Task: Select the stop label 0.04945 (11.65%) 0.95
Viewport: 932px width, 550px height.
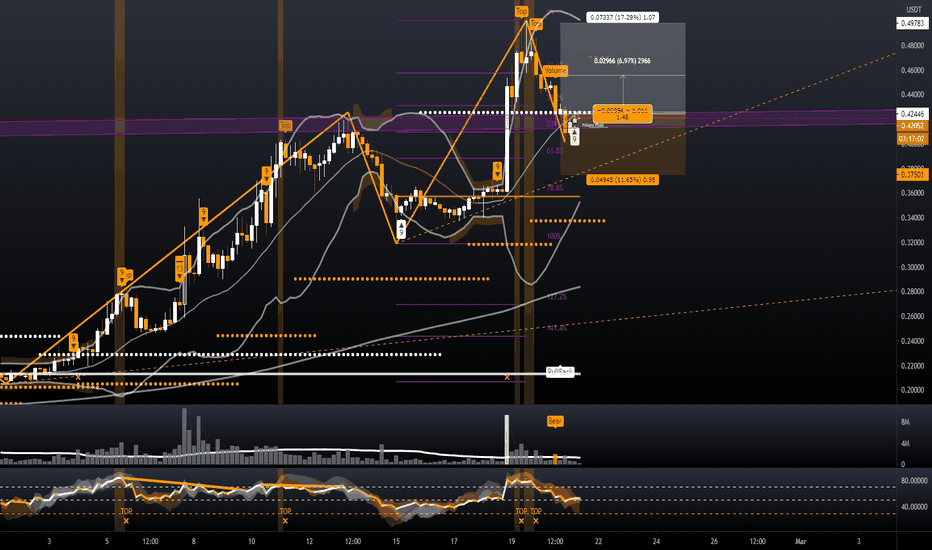Action: point(622,180)
